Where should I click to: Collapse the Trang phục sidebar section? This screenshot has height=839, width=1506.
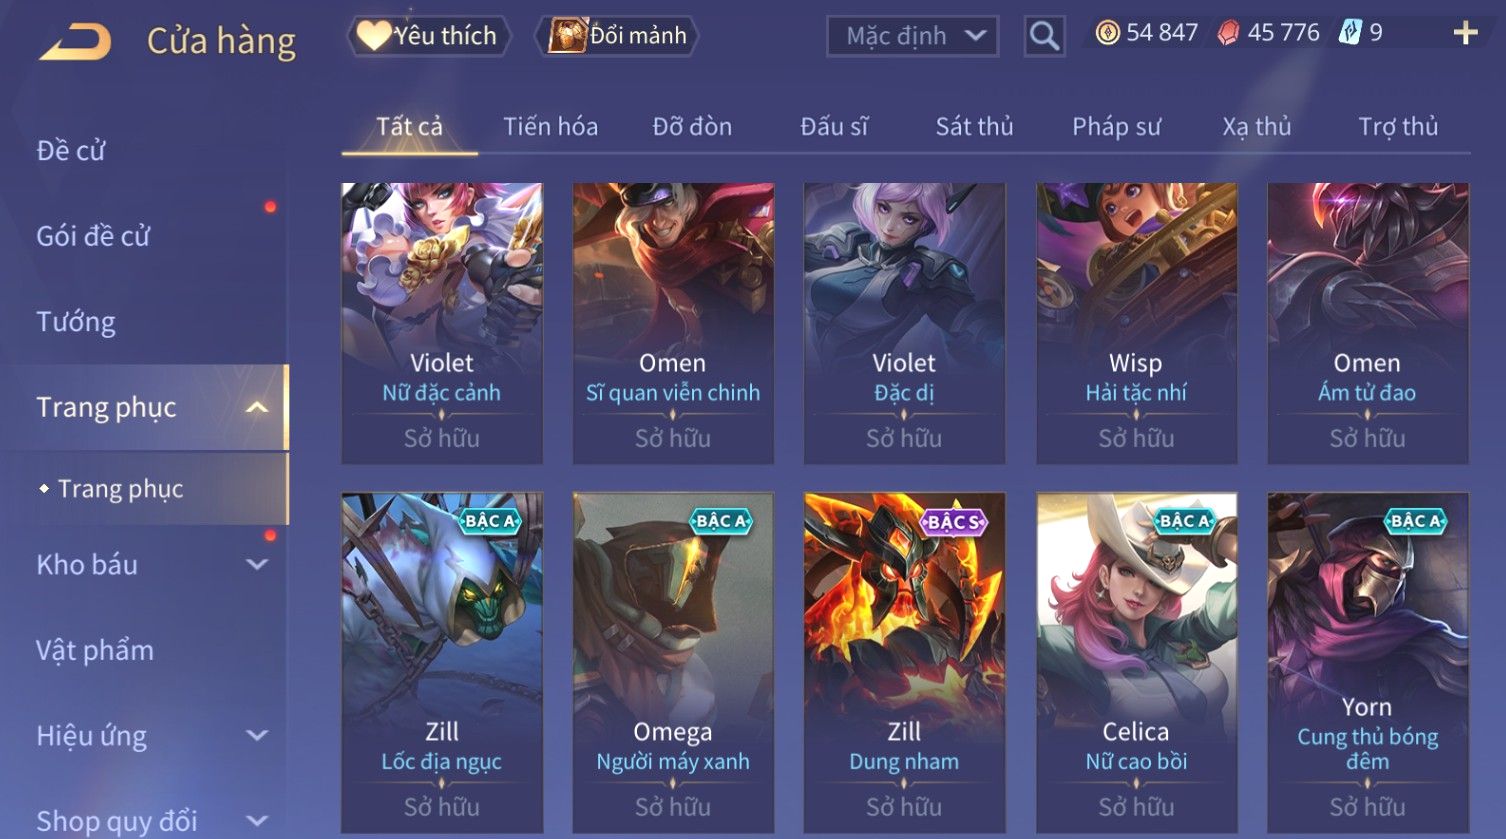tap(256, 407)
